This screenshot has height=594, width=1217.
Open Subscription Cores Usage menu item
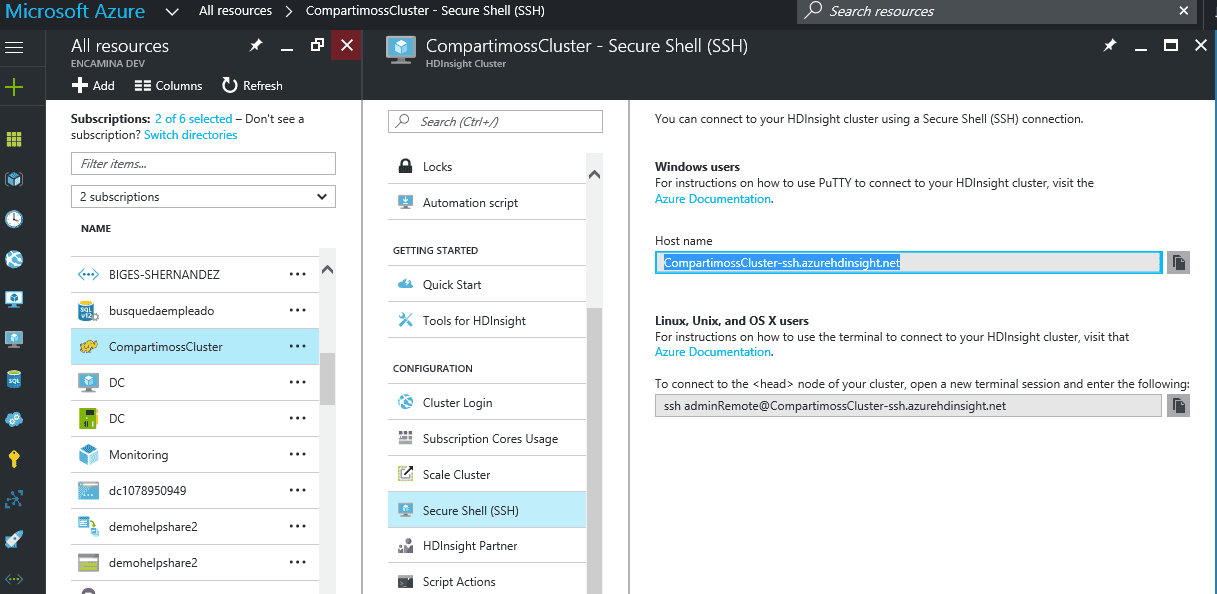click(x=486, y=438)
